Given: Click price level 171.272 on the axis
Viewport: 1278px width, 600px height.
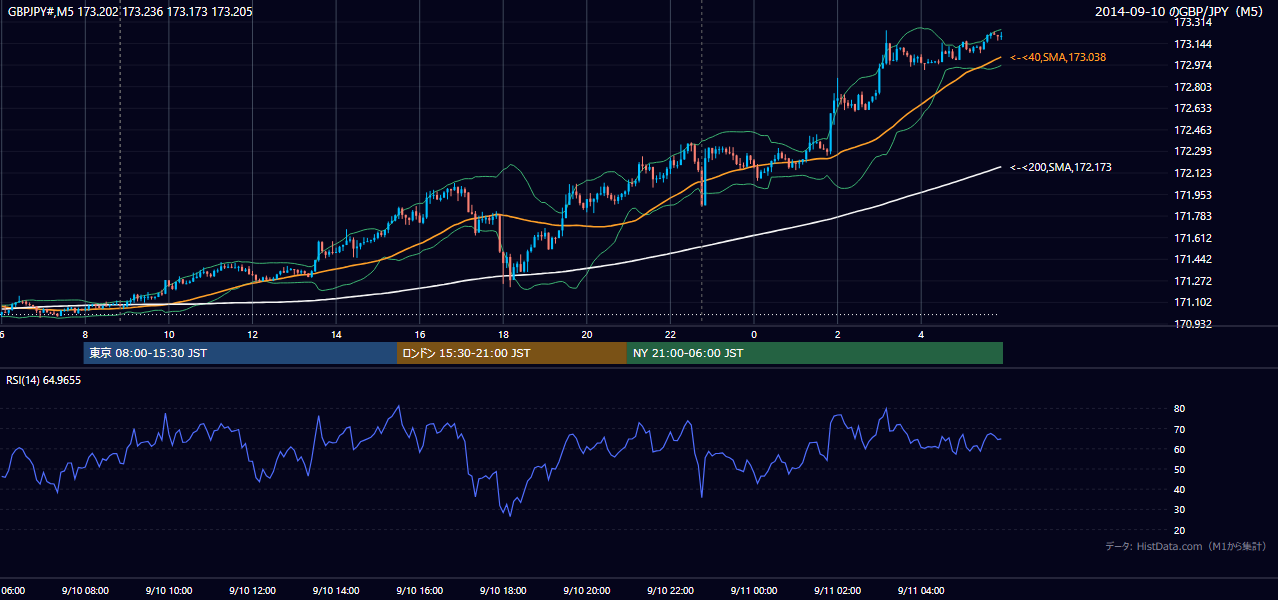Looking at the screenshot, I should point(1193,281).
